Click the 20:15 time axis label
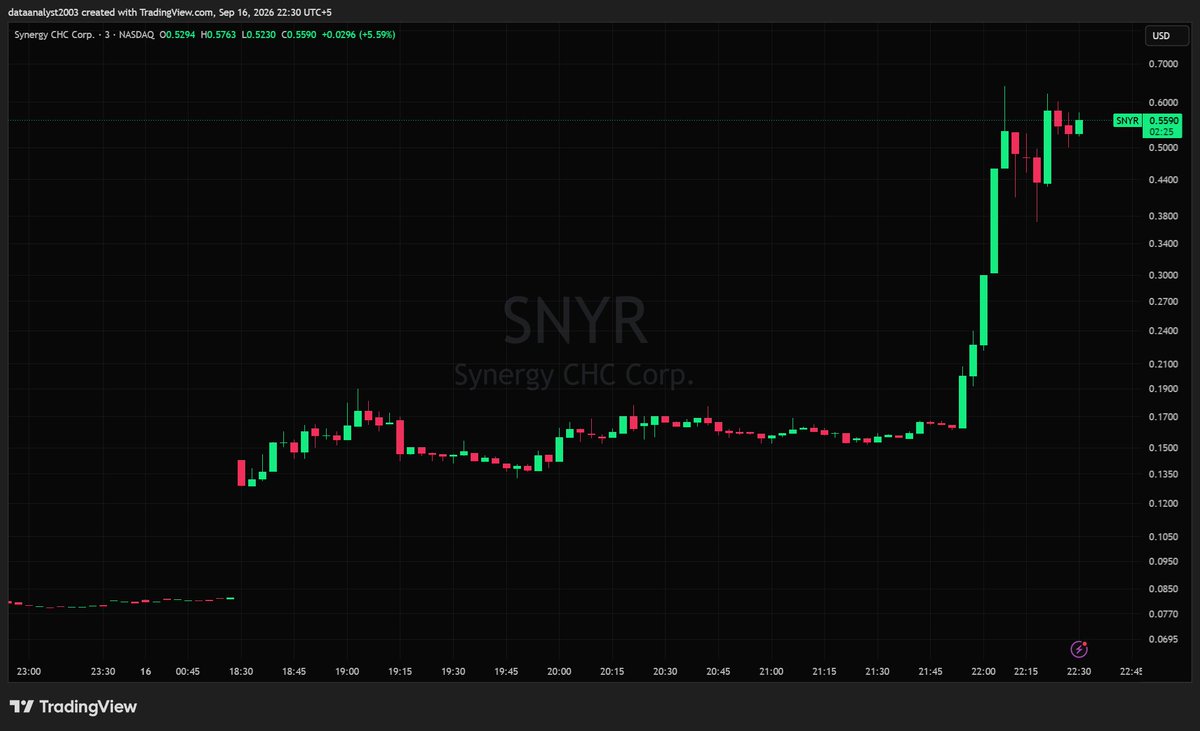The height and width of the screenshot is (731, 1200). [x=612, y=671]
